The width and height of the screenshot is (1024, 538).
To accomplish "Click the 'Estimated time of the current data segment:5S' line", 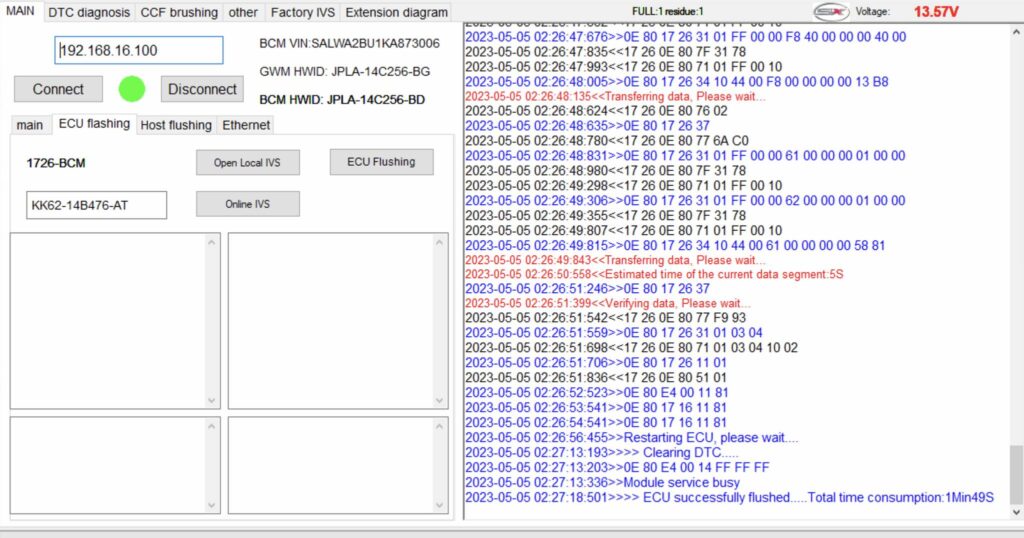I will [654, 274].
